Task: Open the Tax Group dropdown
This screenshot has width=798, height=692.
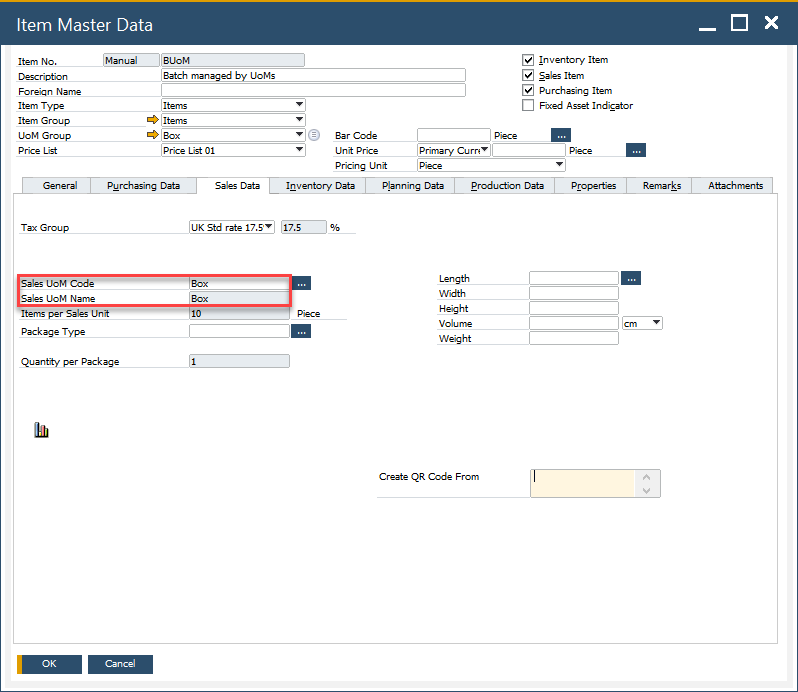Action: point(268,227)
